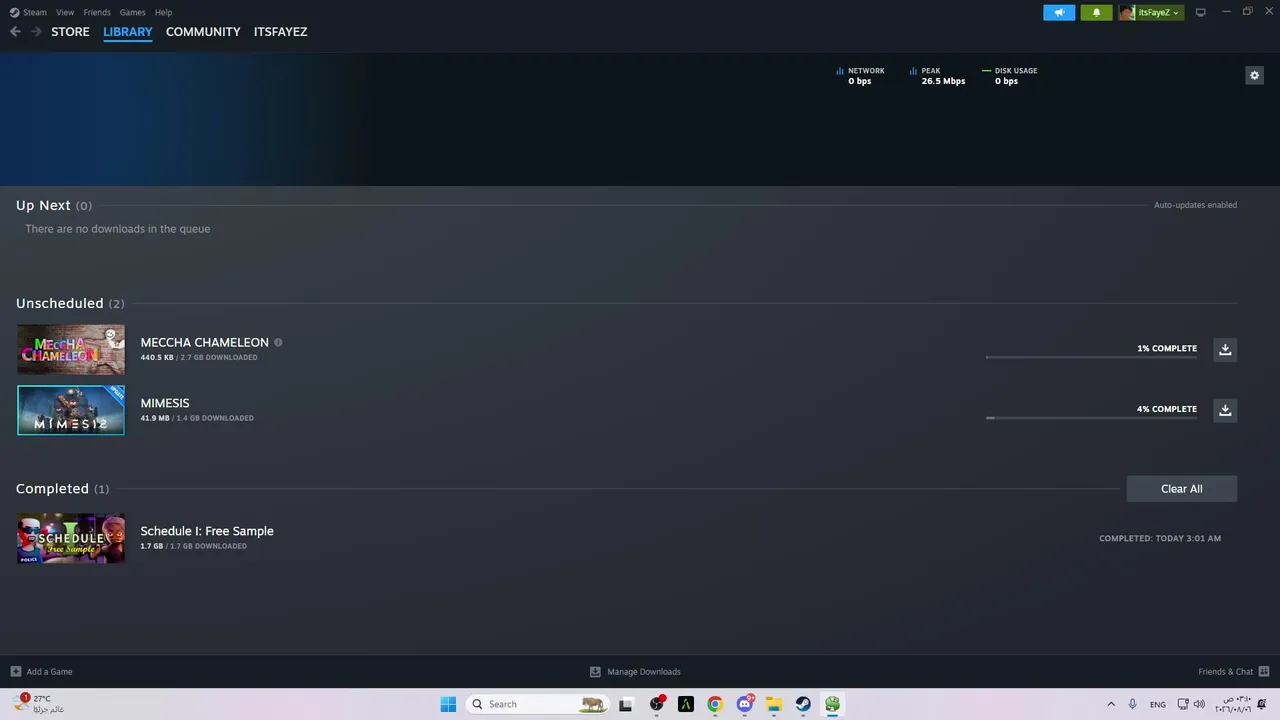Open the green notifications bell
The width and height of the screenshot is (1280, 720).
click(1096, 12)
